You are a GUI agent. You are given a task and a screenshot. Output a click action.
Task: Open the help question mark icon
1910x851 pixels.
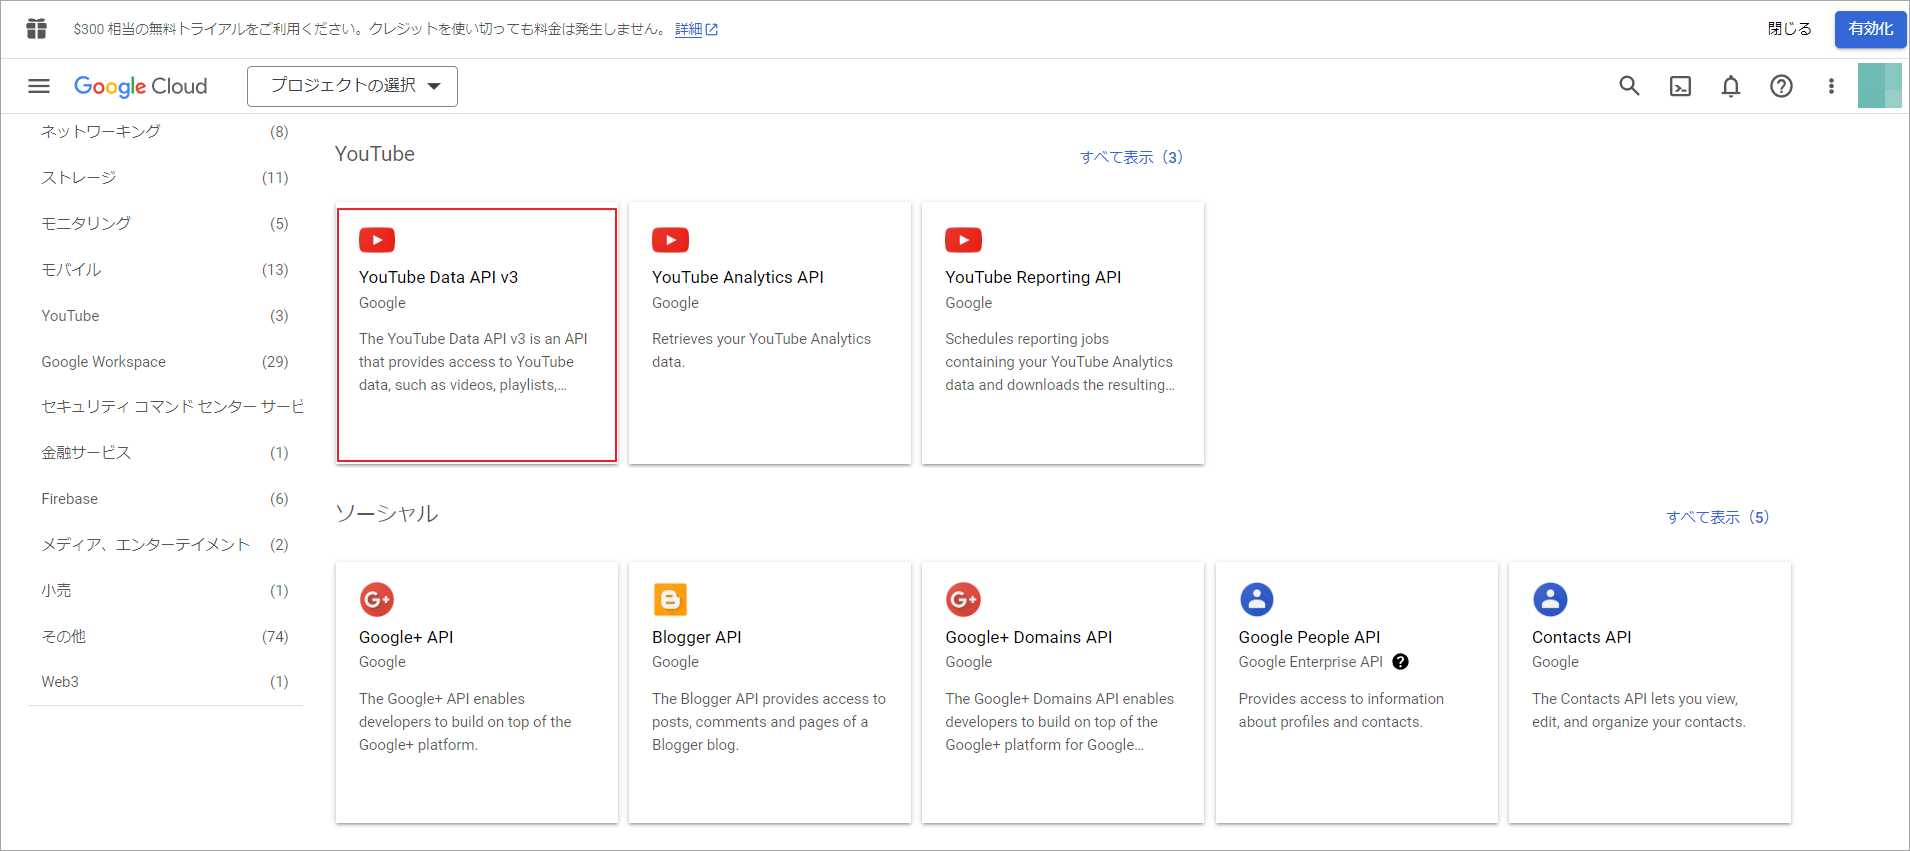click(1781, 86)
